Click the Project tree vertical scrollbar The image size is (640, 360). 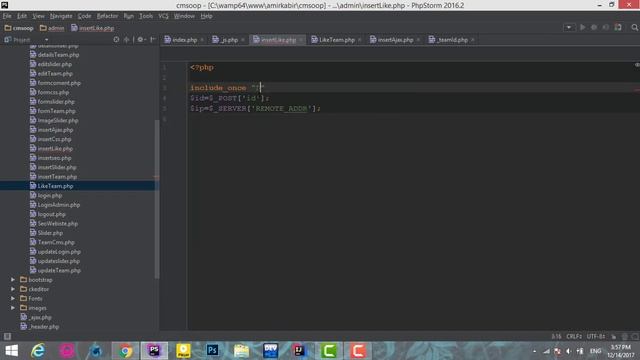tap(157, 199)
